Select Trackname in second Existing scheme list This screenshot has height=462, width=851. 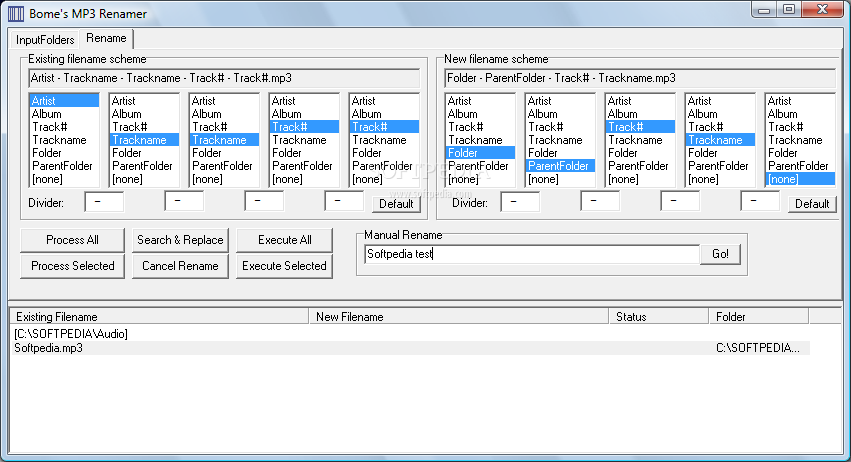pyautogui.click(x=144, y=140)
